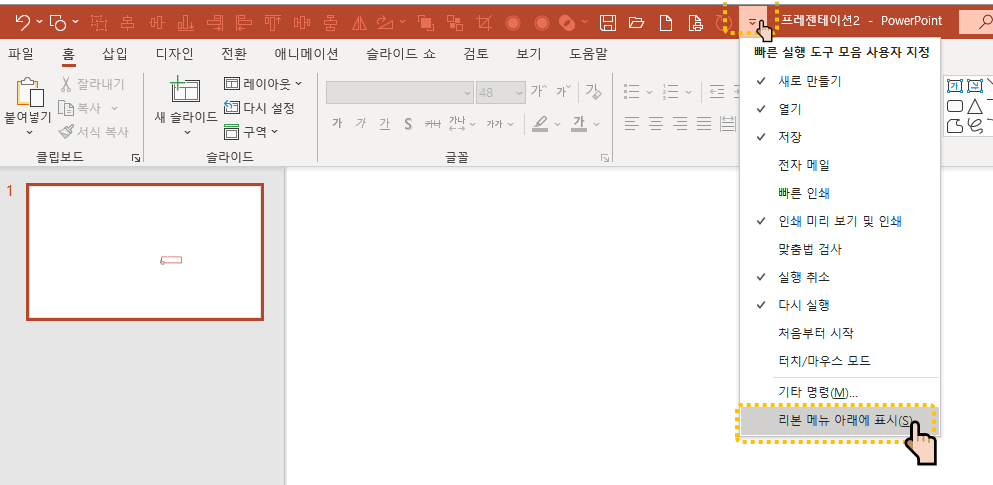Screen dimensions: 993x485
Task: Open the 클립보드 group dialog launcher
Action: 136,158
